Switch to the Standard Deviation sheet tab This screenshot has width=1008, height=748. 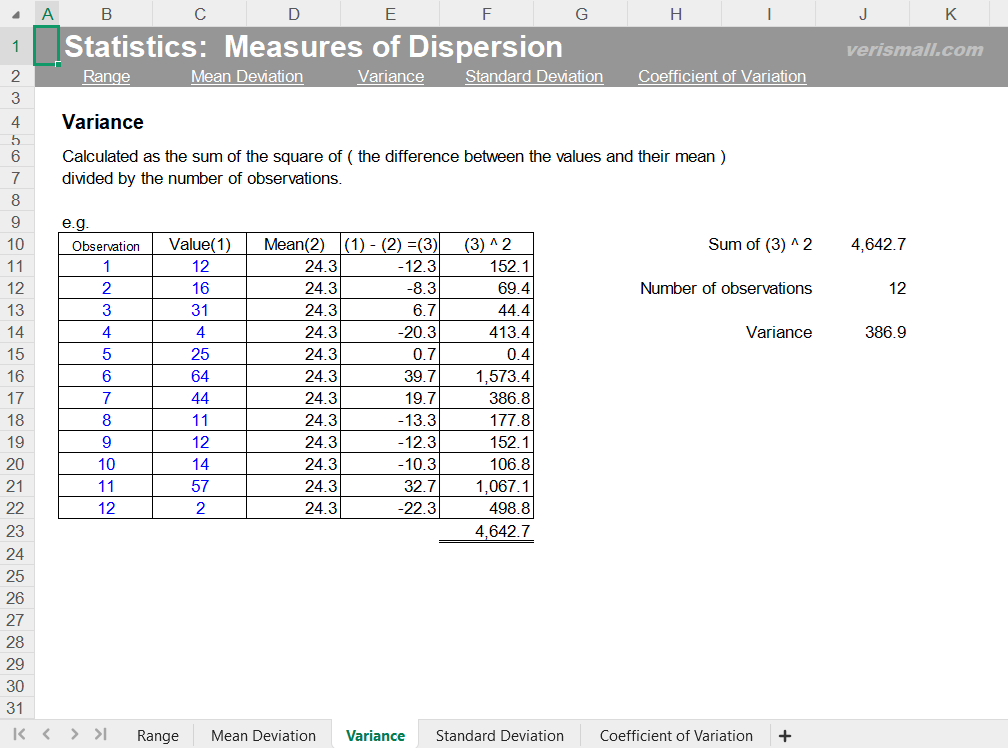pyautogui.click(x=499, y=735)
